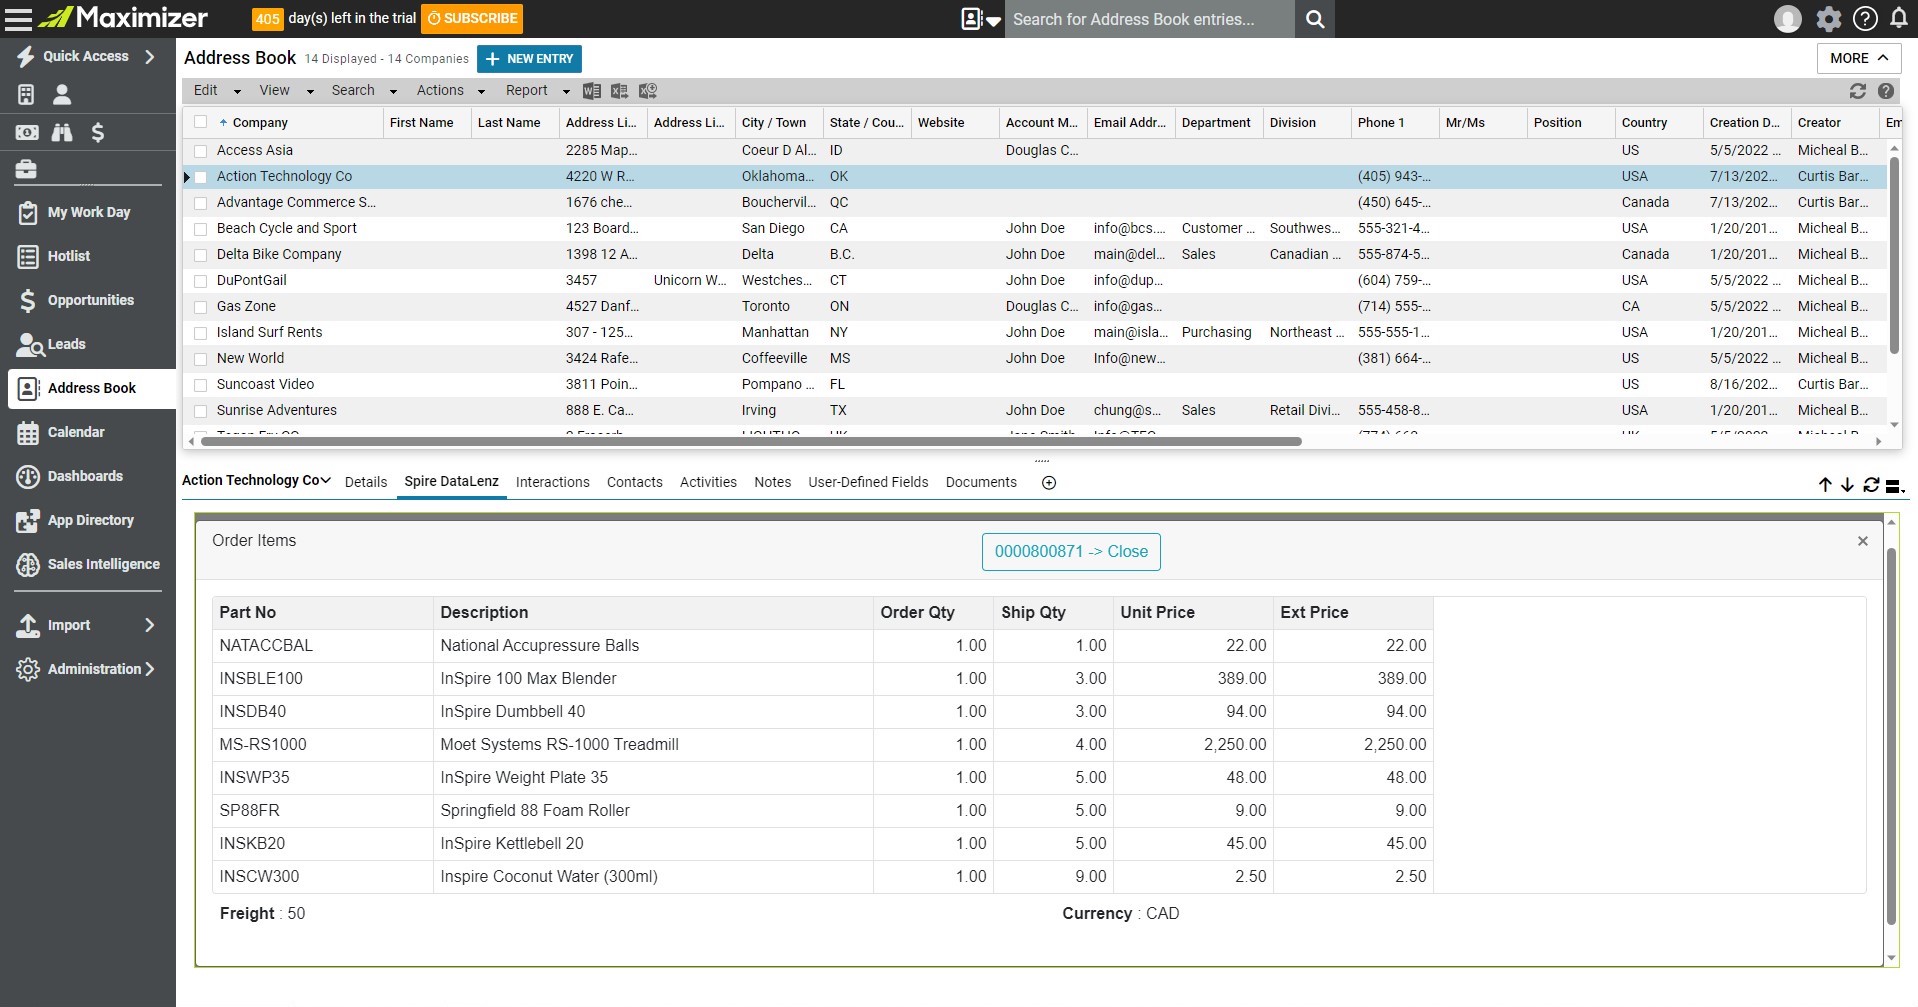Check the Island Surf Rents checkbox
The image size is (1918, 1007).
tap(201, 333)
